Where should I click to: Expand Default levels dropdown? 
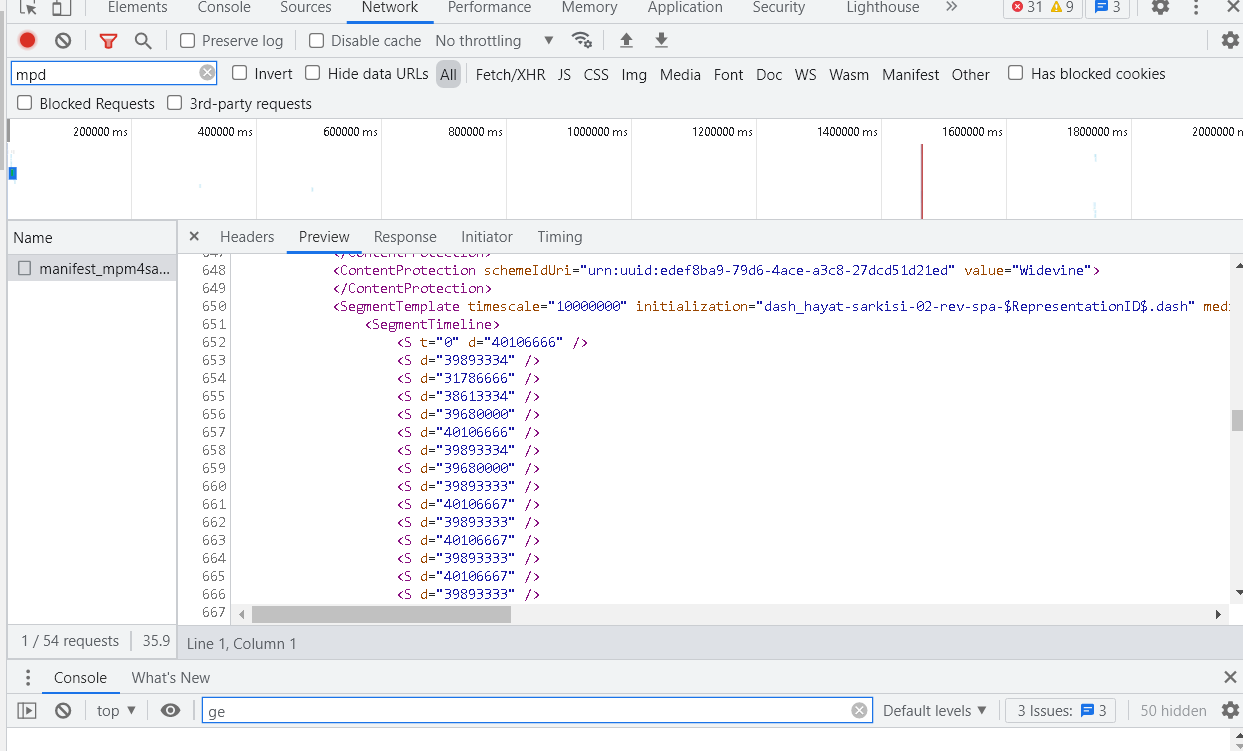(934, 711)
